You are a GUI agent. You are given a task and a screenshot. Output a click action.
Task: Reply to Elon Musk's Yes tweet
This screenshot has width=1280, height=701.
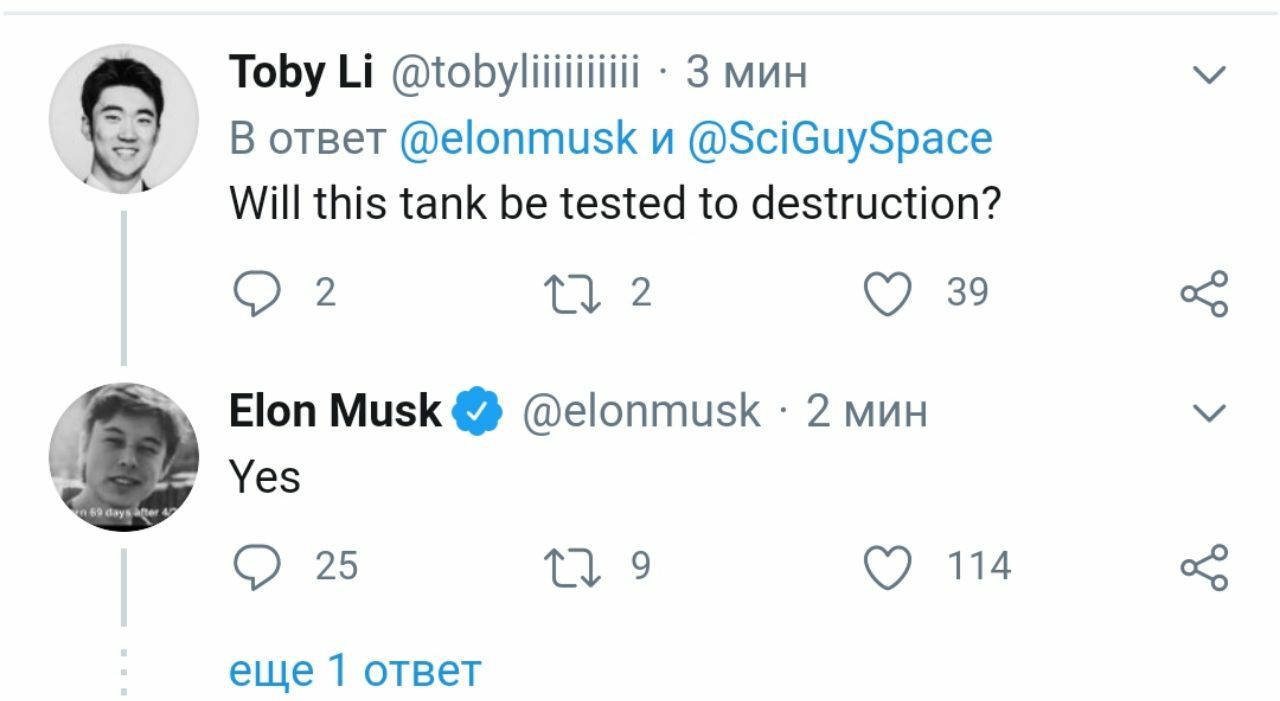[255, 568]
